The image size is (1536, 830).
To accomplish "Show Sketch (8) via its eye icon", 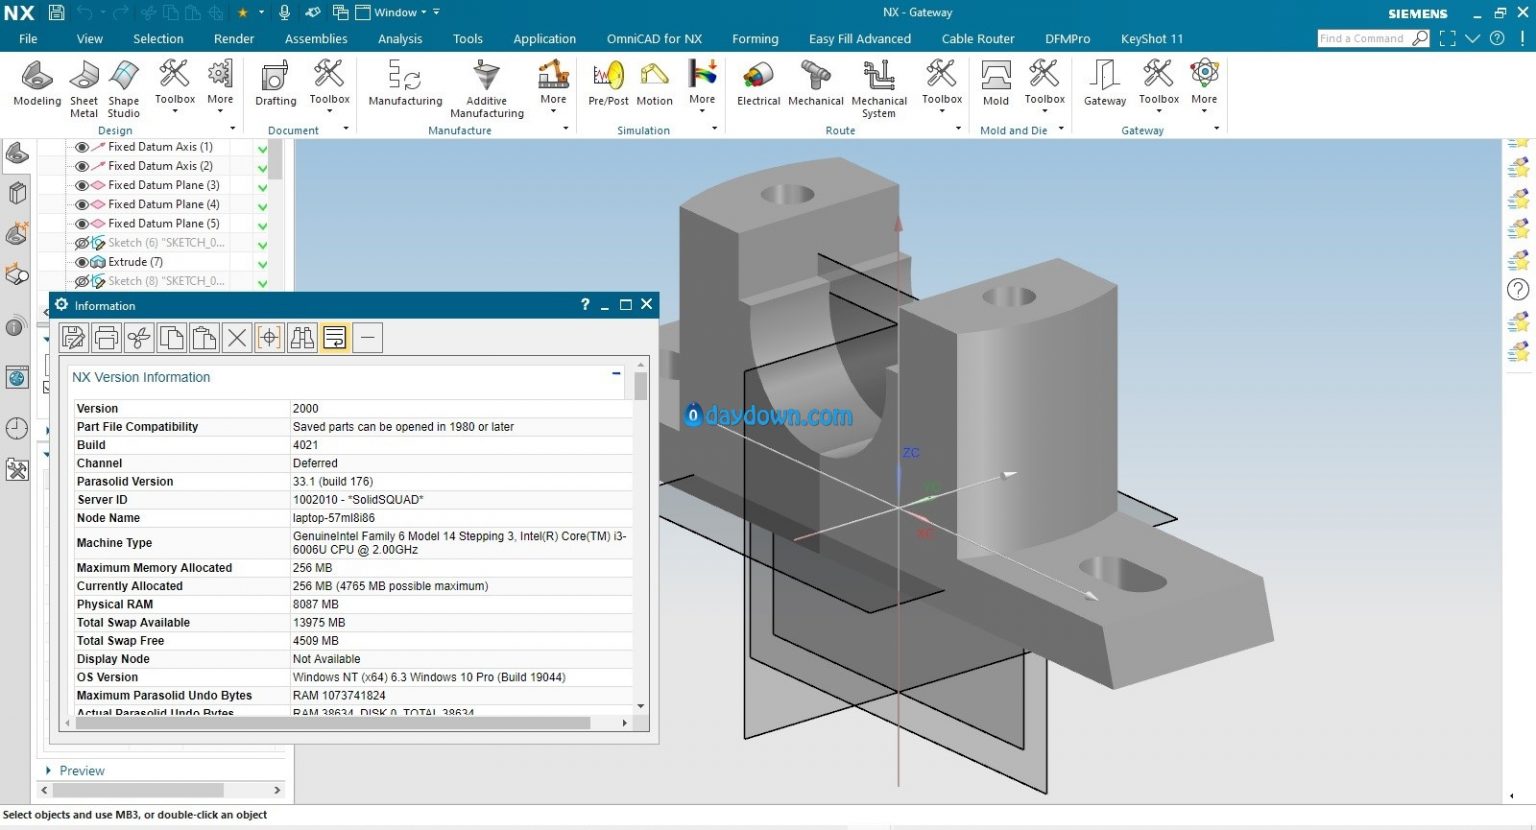I will coord(82,281).
